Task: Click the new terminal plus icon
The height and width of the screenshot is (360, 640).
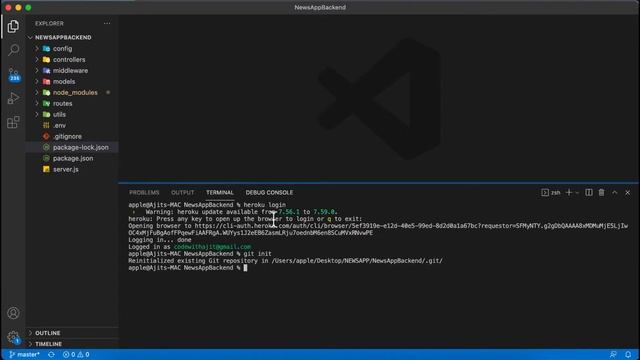Action: tap(569, 192)
